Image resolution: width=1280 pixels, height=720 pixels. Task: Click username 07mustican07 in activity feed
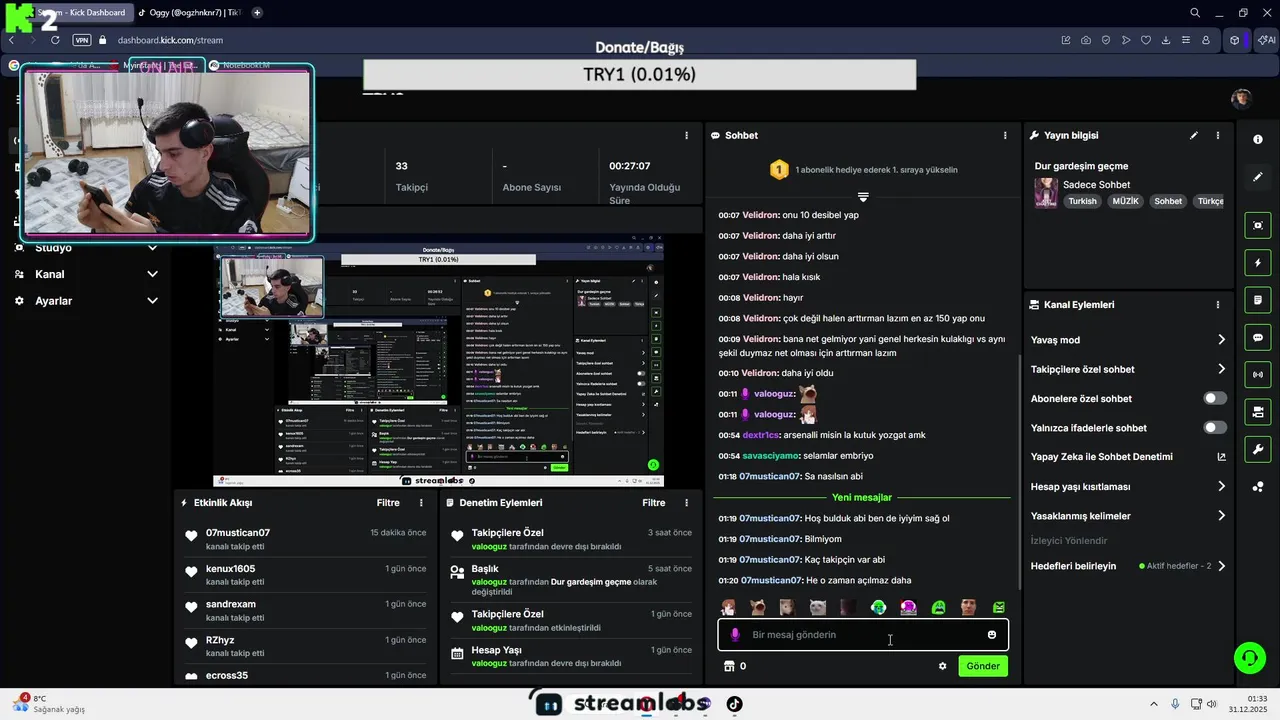tap(238, 533)
